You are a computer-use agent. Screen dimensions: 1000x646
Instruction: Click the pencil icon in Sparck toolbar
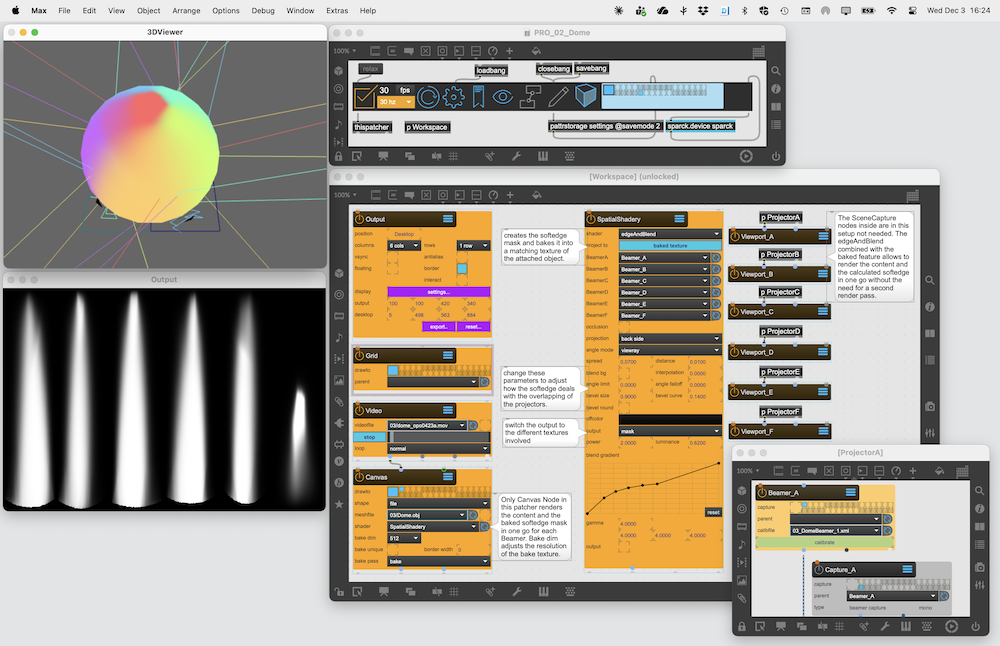558,97
